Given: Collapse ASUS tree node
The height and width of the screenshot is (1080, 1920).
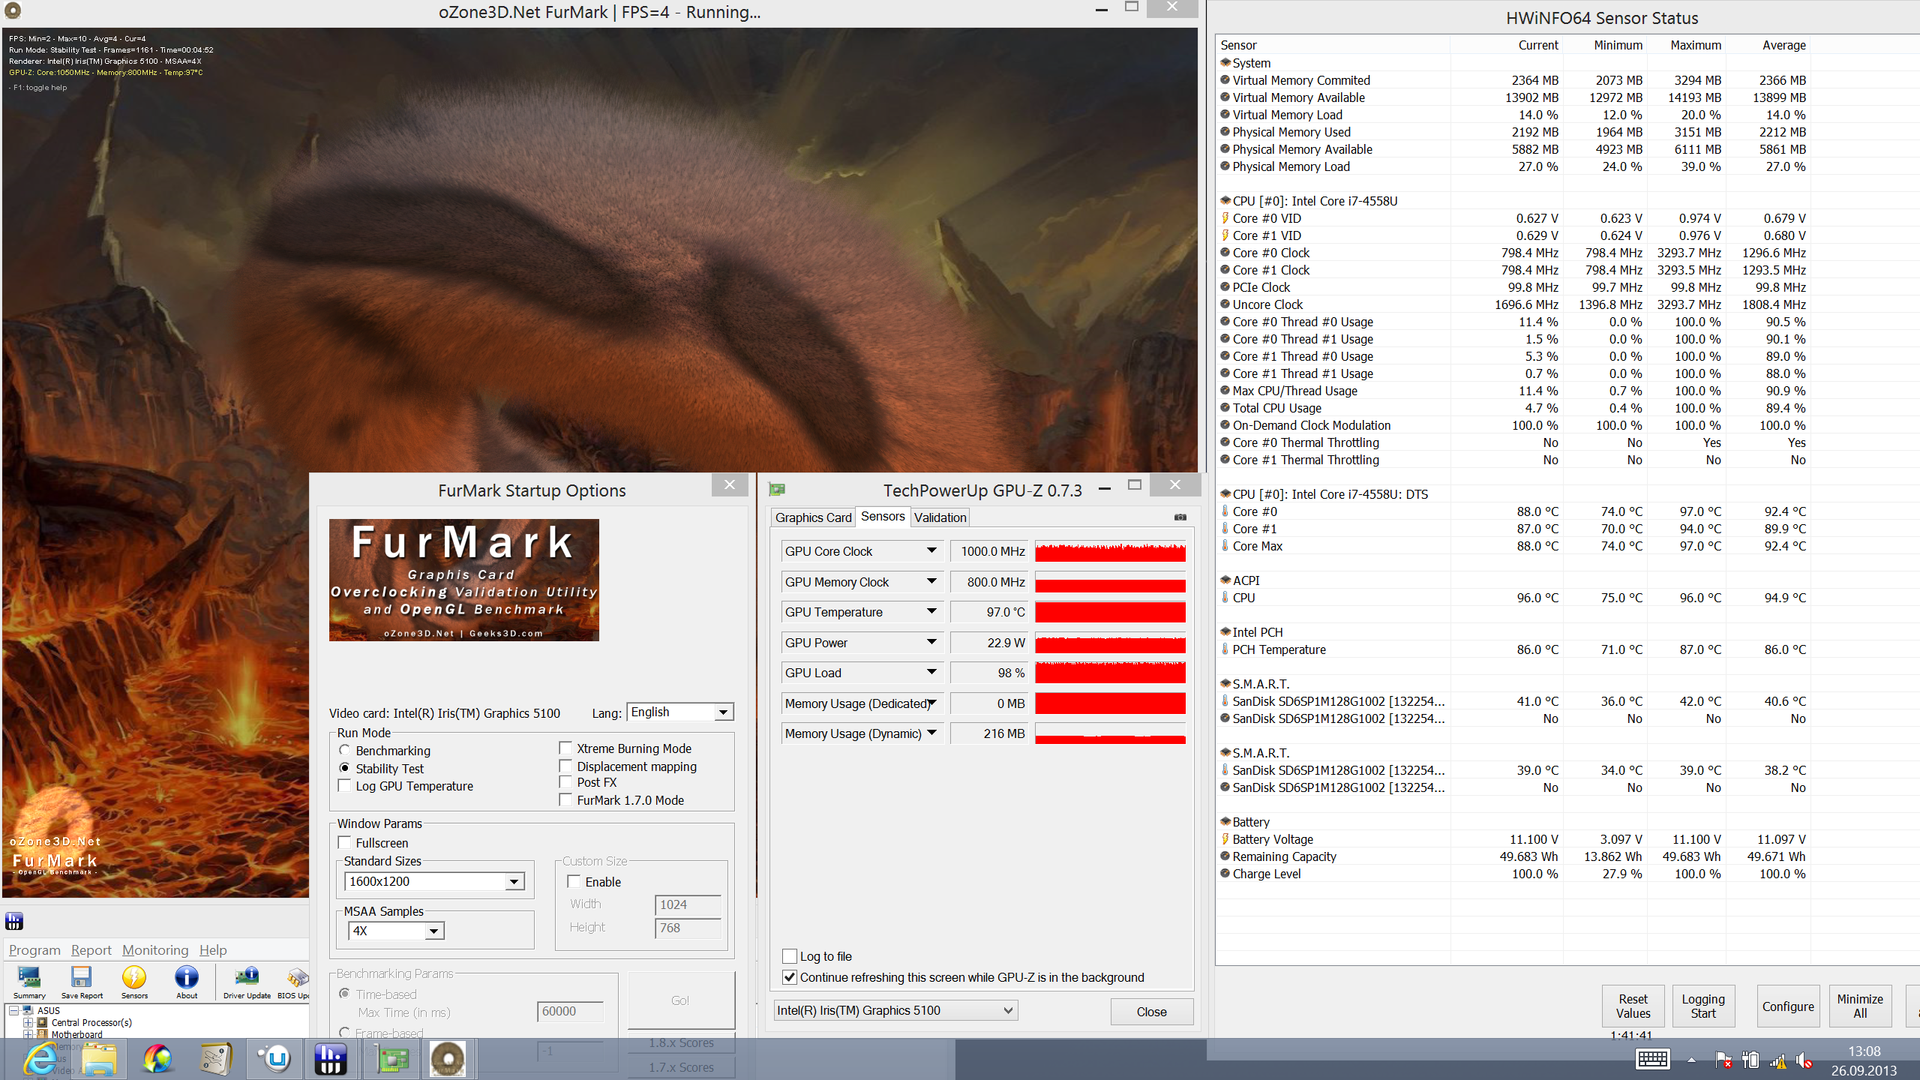Looking at the screenshot, I should pos(14,1011).
